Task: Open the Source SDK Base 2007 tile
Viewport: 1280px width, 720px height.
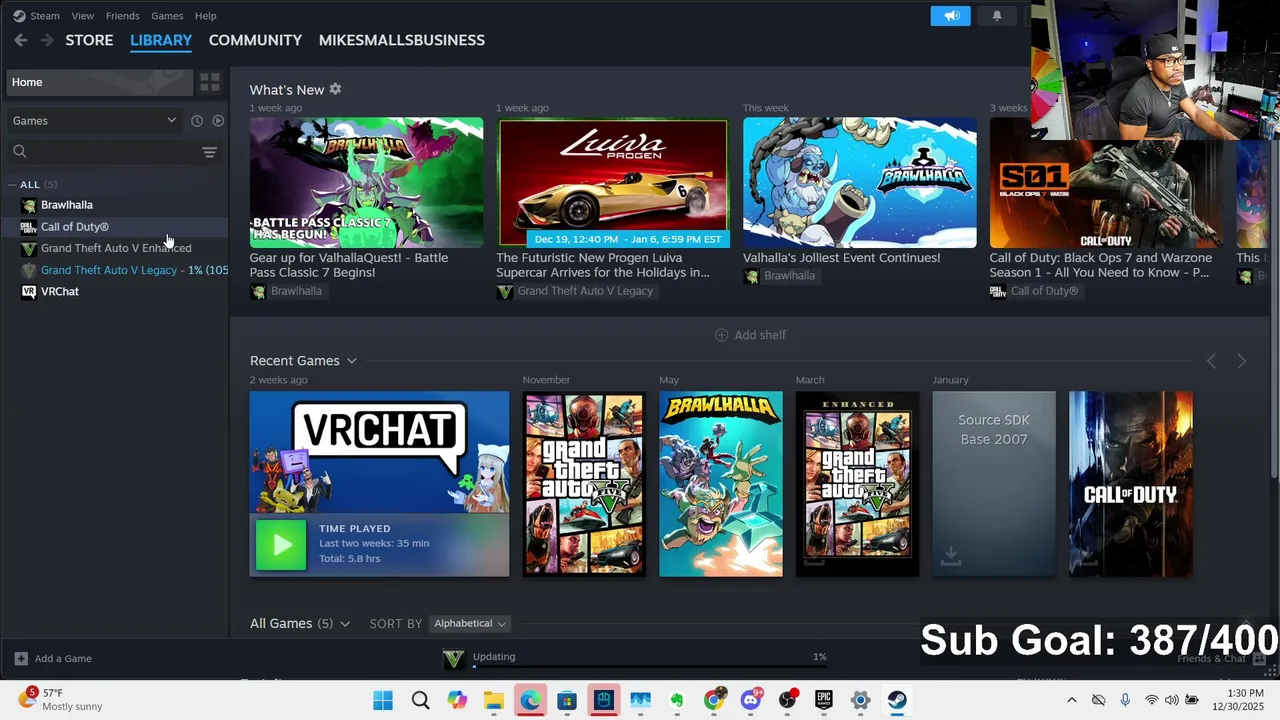Action: (994, 484)
